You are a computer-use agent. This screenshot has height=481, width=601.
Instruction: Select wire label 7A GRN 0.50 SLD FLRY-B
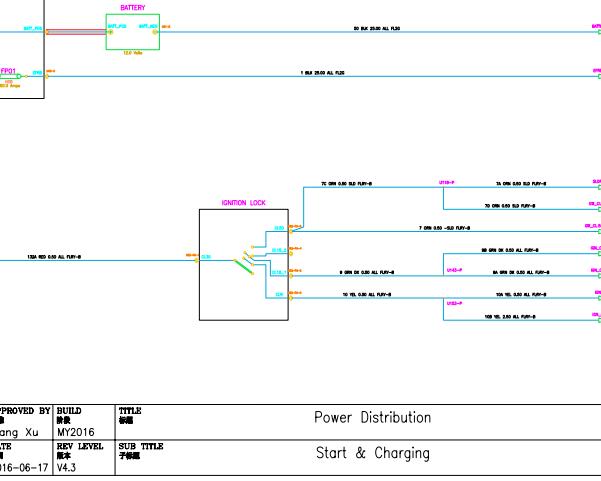[521, 184]
